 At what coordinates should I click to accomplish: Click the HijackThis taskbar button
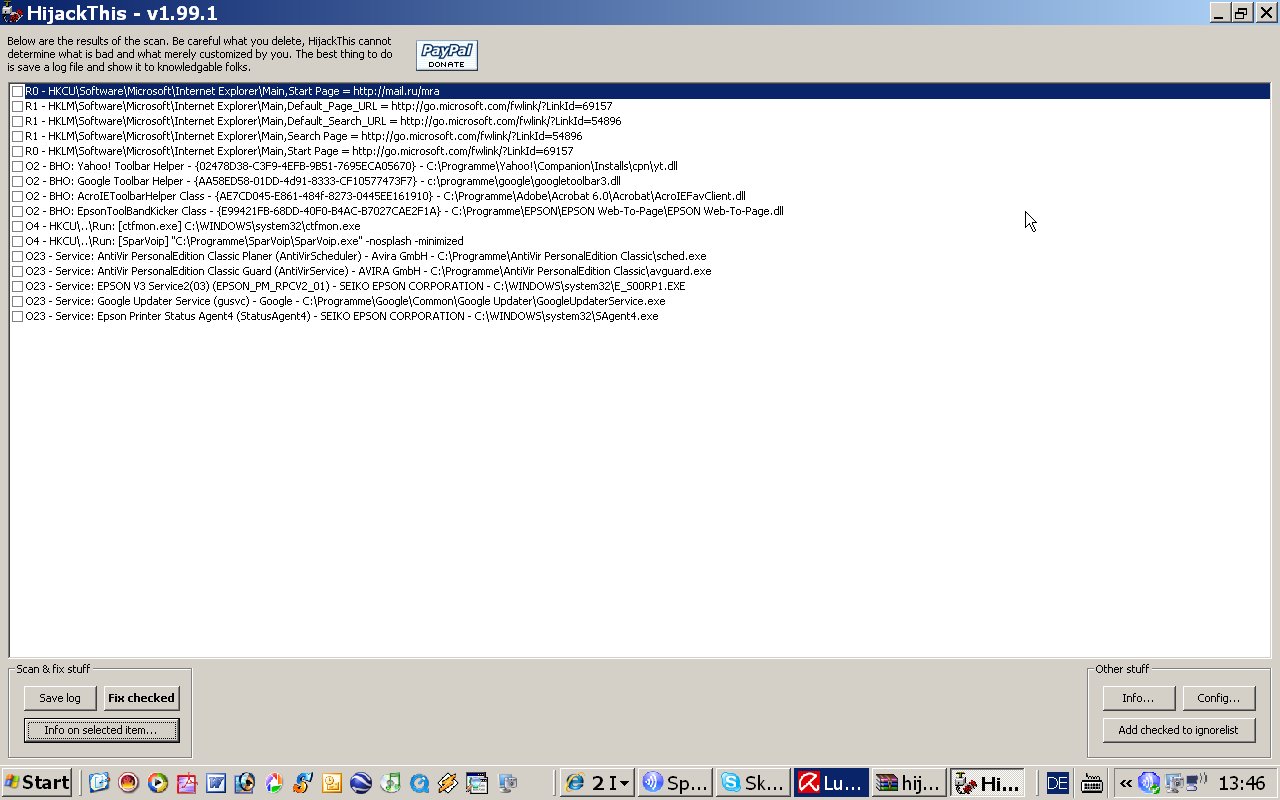coord(987,783)
